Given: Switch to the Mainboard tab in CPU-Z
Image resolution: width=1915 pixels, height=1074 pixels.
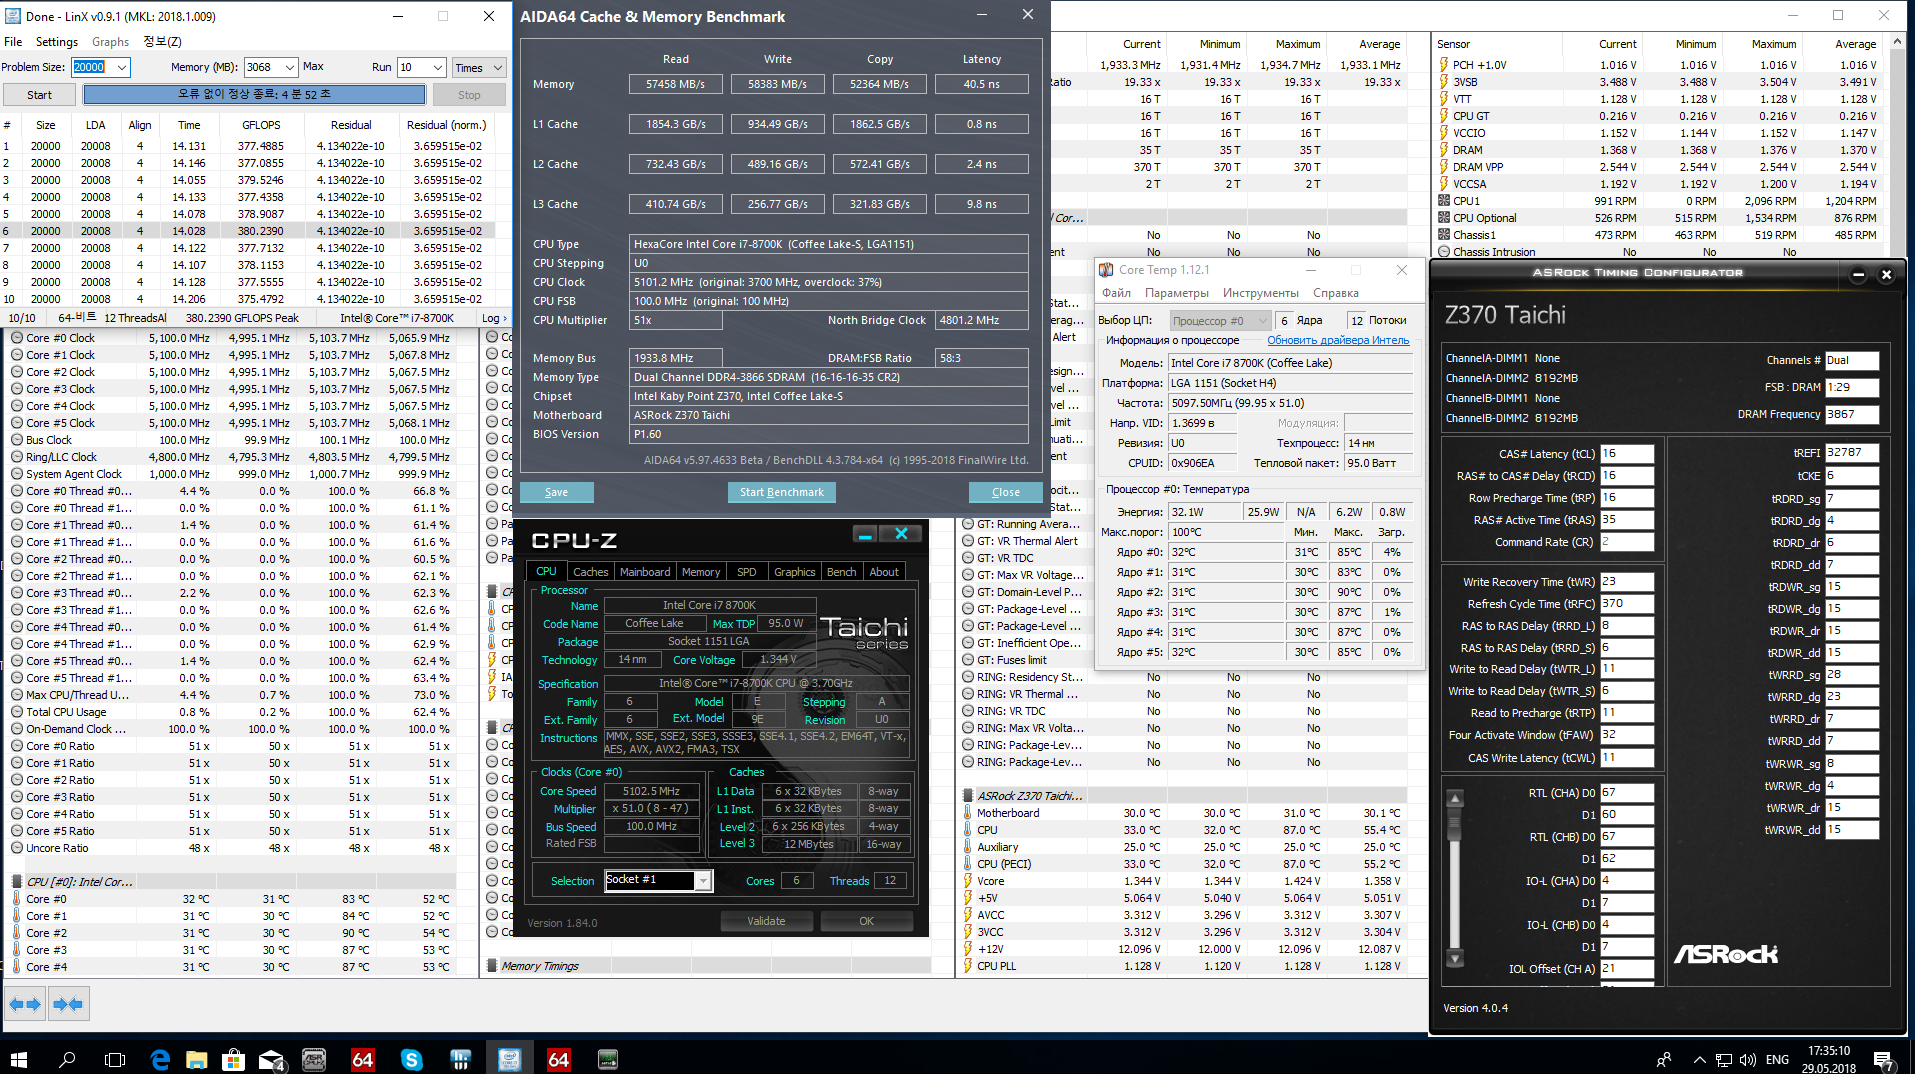Looking at the screenshot, I should [x=645, y=572].
